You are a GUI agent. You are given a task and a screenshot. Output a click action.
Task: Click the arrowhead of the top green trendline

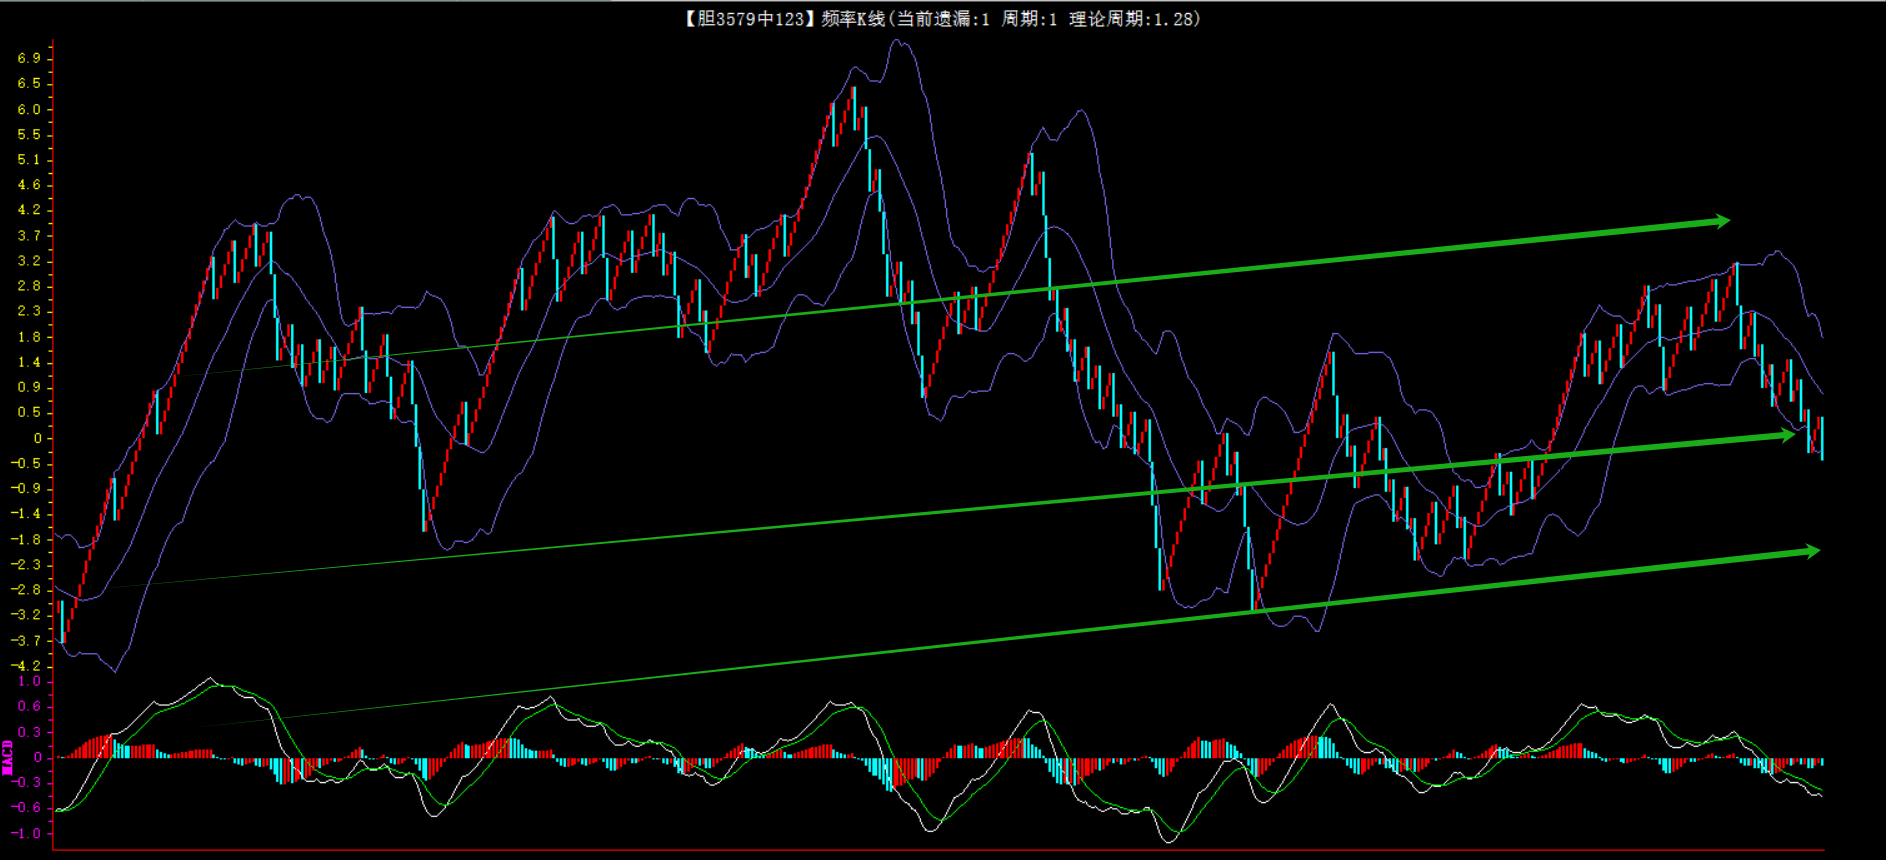[1721, 221]
